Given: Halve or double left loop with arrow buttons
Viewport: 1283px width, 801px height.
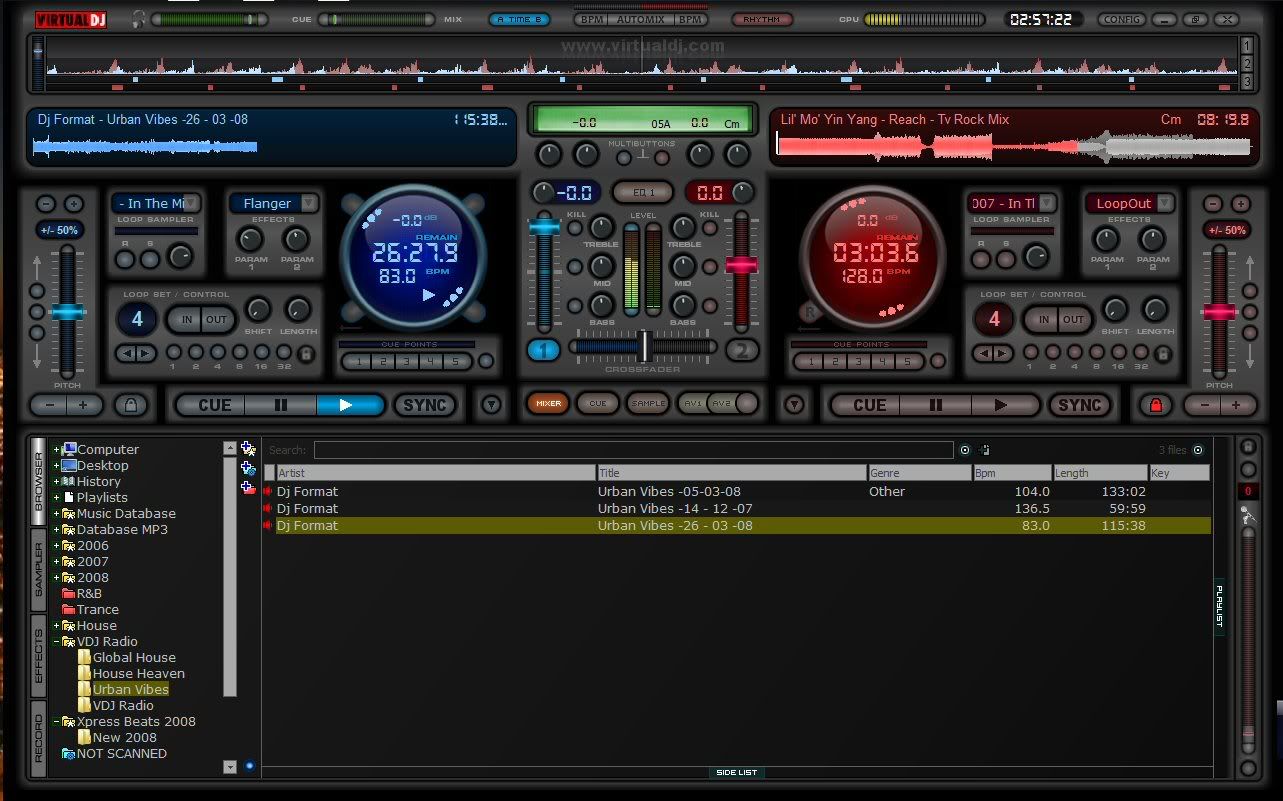Looking at the screenshot, I should coord(136,353).
